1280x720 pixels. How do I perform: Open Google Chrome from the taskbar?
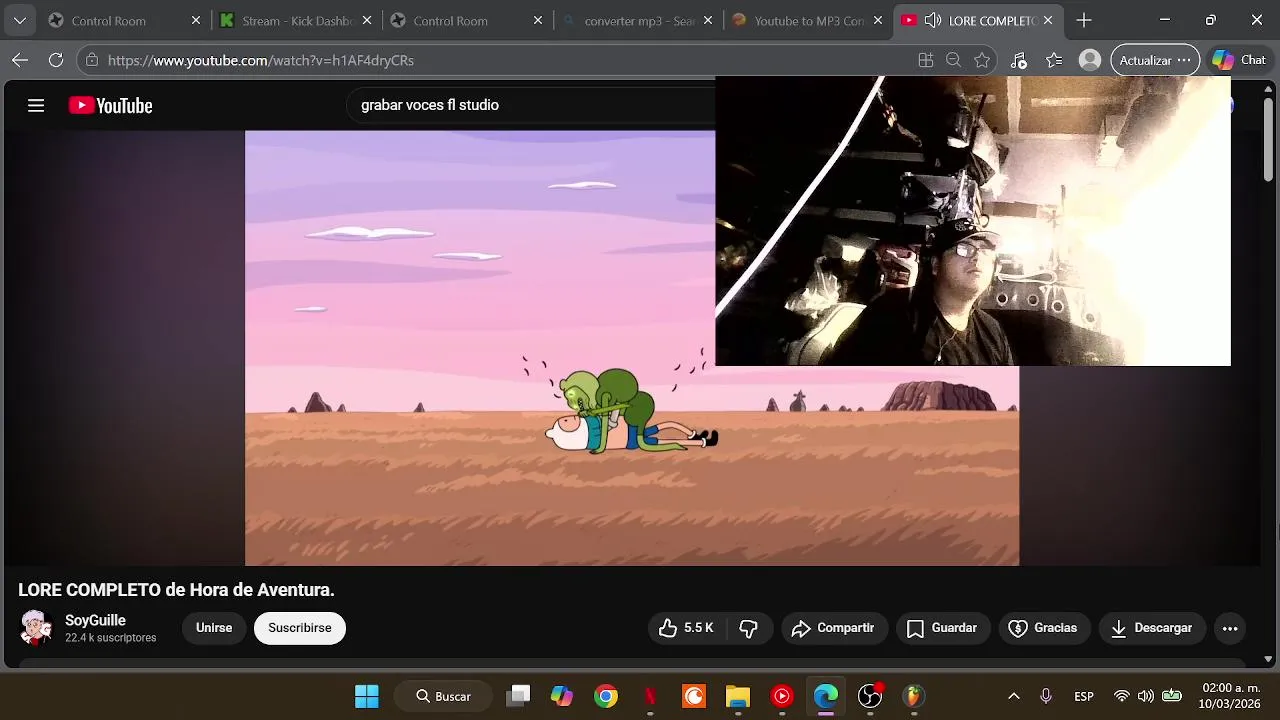coord(606,696)
